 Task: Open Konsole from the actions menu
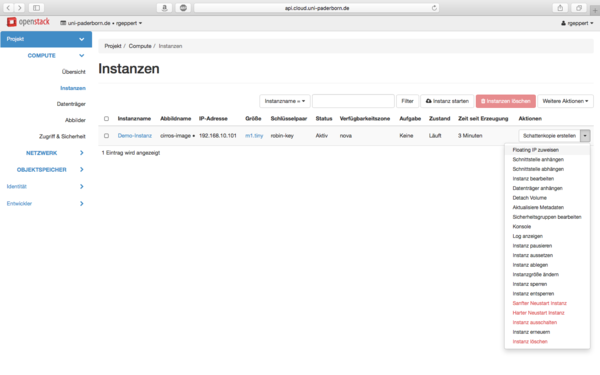click(548, 227)
